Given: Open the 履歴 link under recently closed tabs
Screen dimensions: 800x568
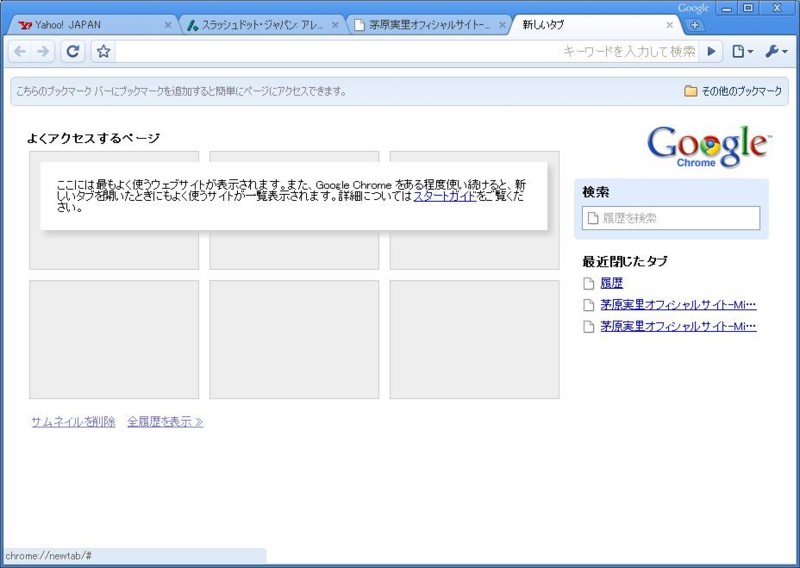Looking at the screenshot, I should tap(612, 283).
